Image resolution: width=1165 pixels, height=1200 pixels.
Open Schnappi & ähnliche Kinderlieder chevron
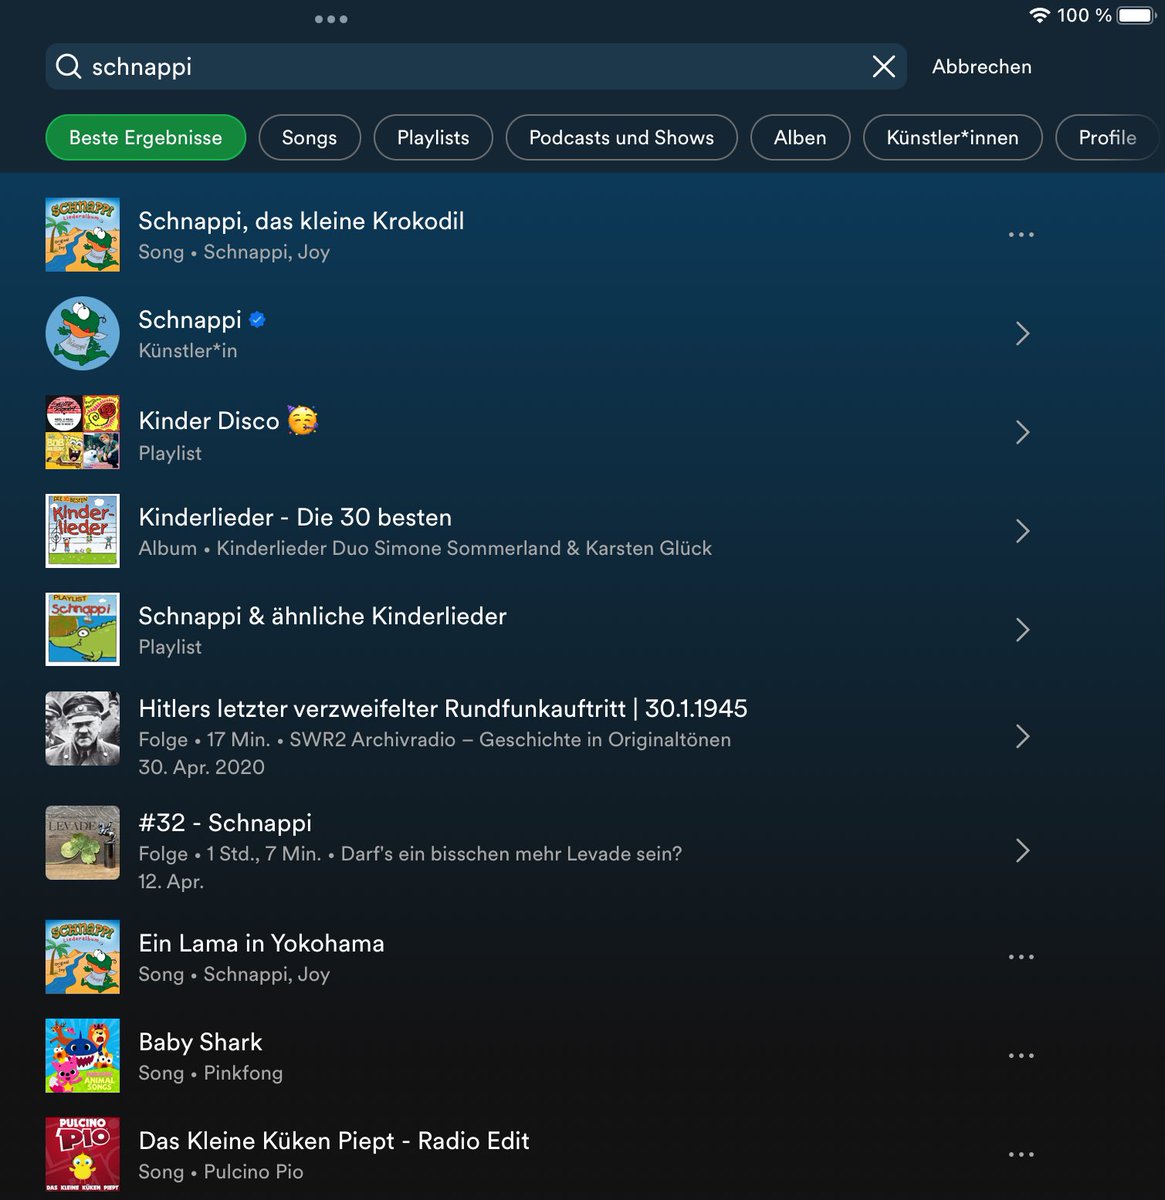1022,630
